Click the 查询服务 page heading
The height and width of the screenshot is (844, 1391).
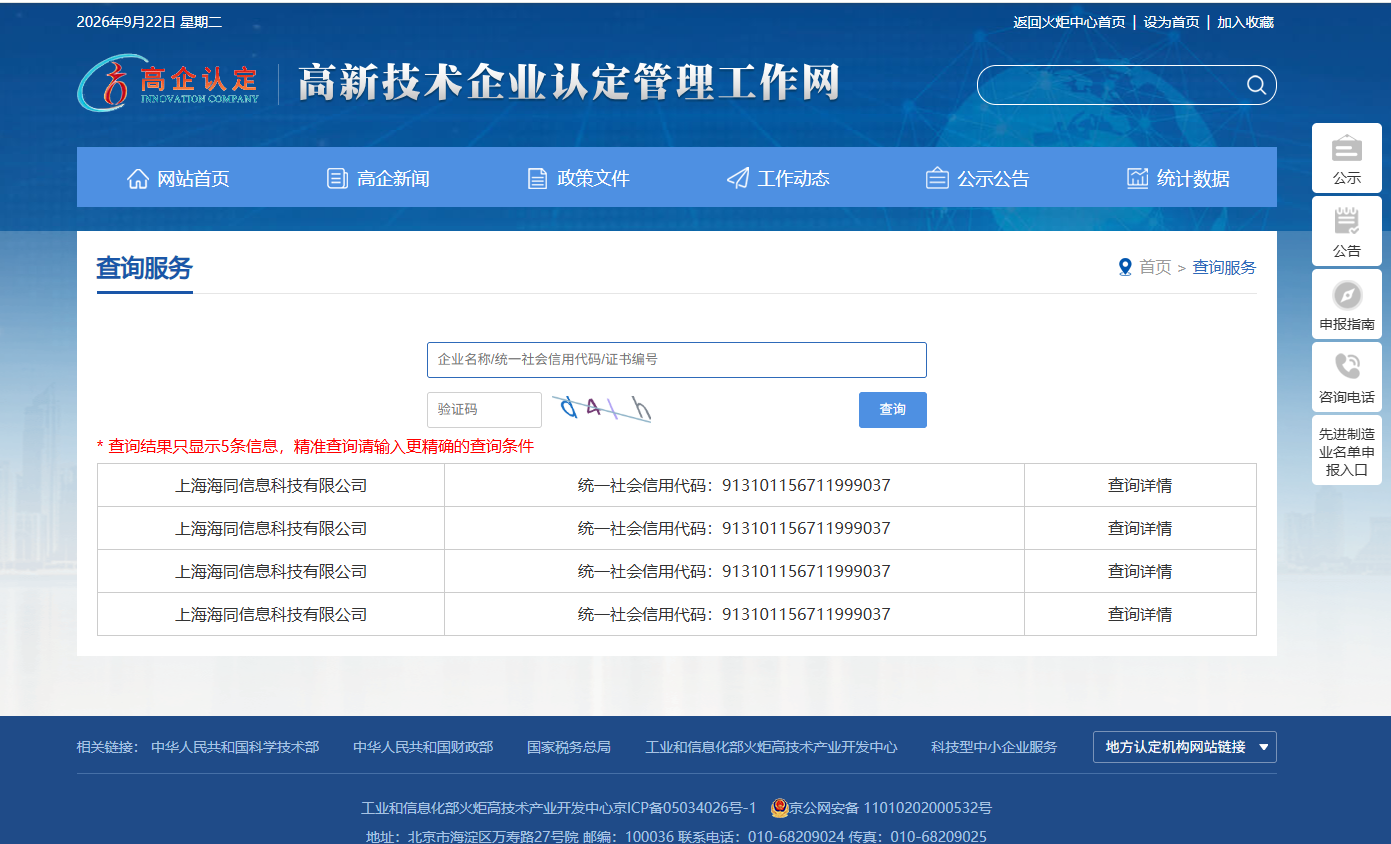144,268
